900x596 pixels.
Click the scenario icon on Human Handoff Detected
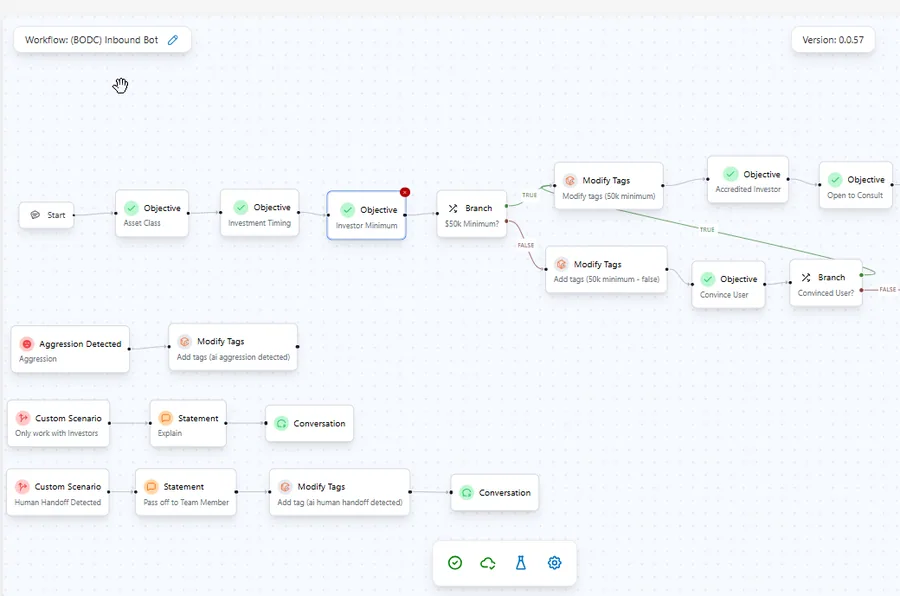click(22, 487)
